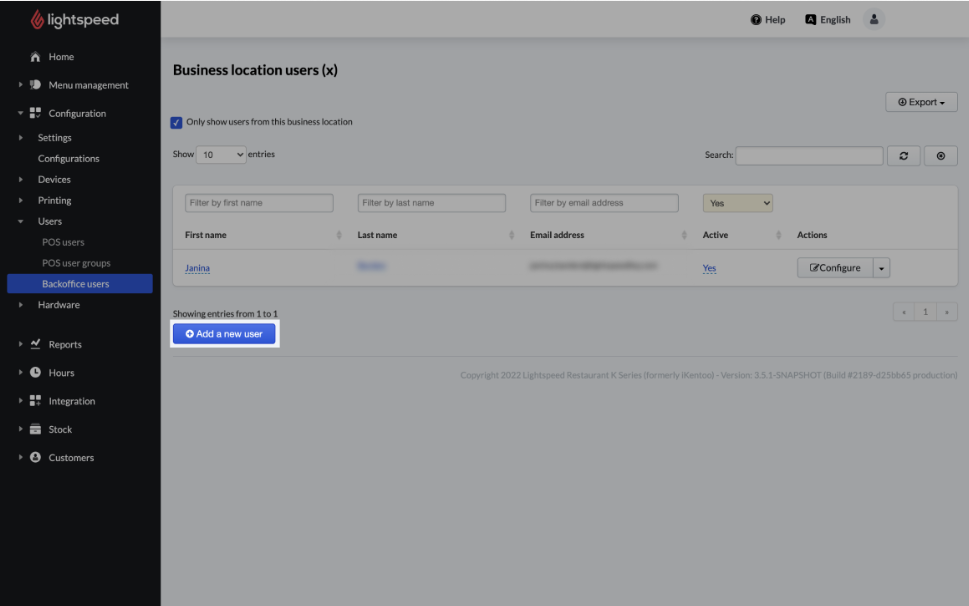Image resolution: width=969 pixels, height=606 pixels.
Task: Sort table by First name column
Action: (206, 235)
